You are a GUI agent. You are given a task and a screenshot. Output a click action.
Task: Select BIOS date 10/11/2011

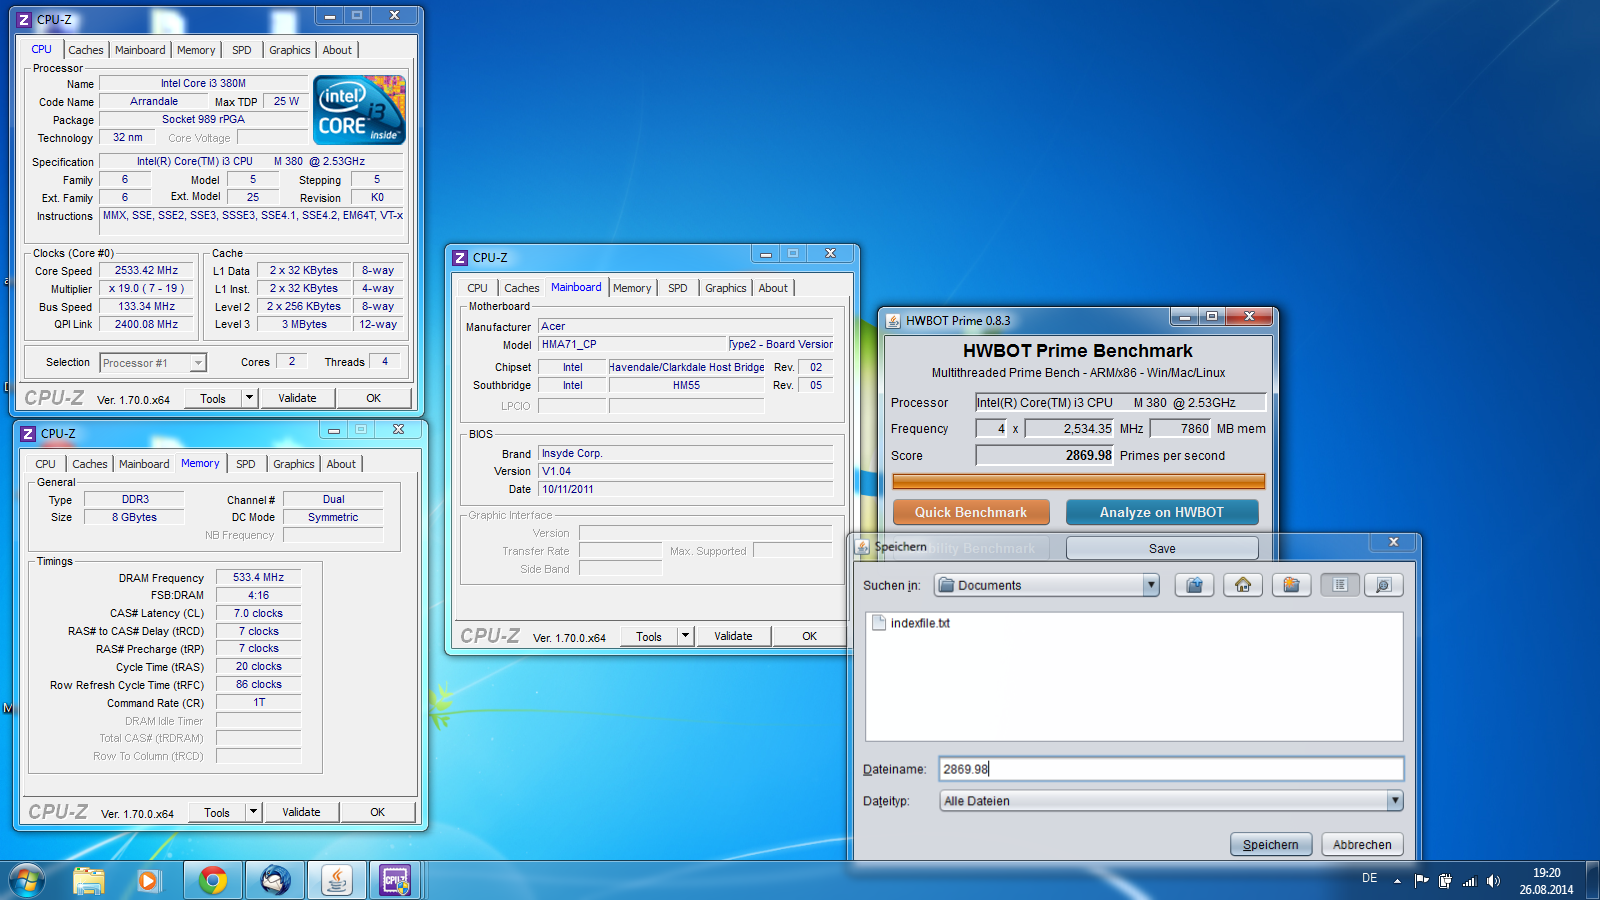point(685,489)
